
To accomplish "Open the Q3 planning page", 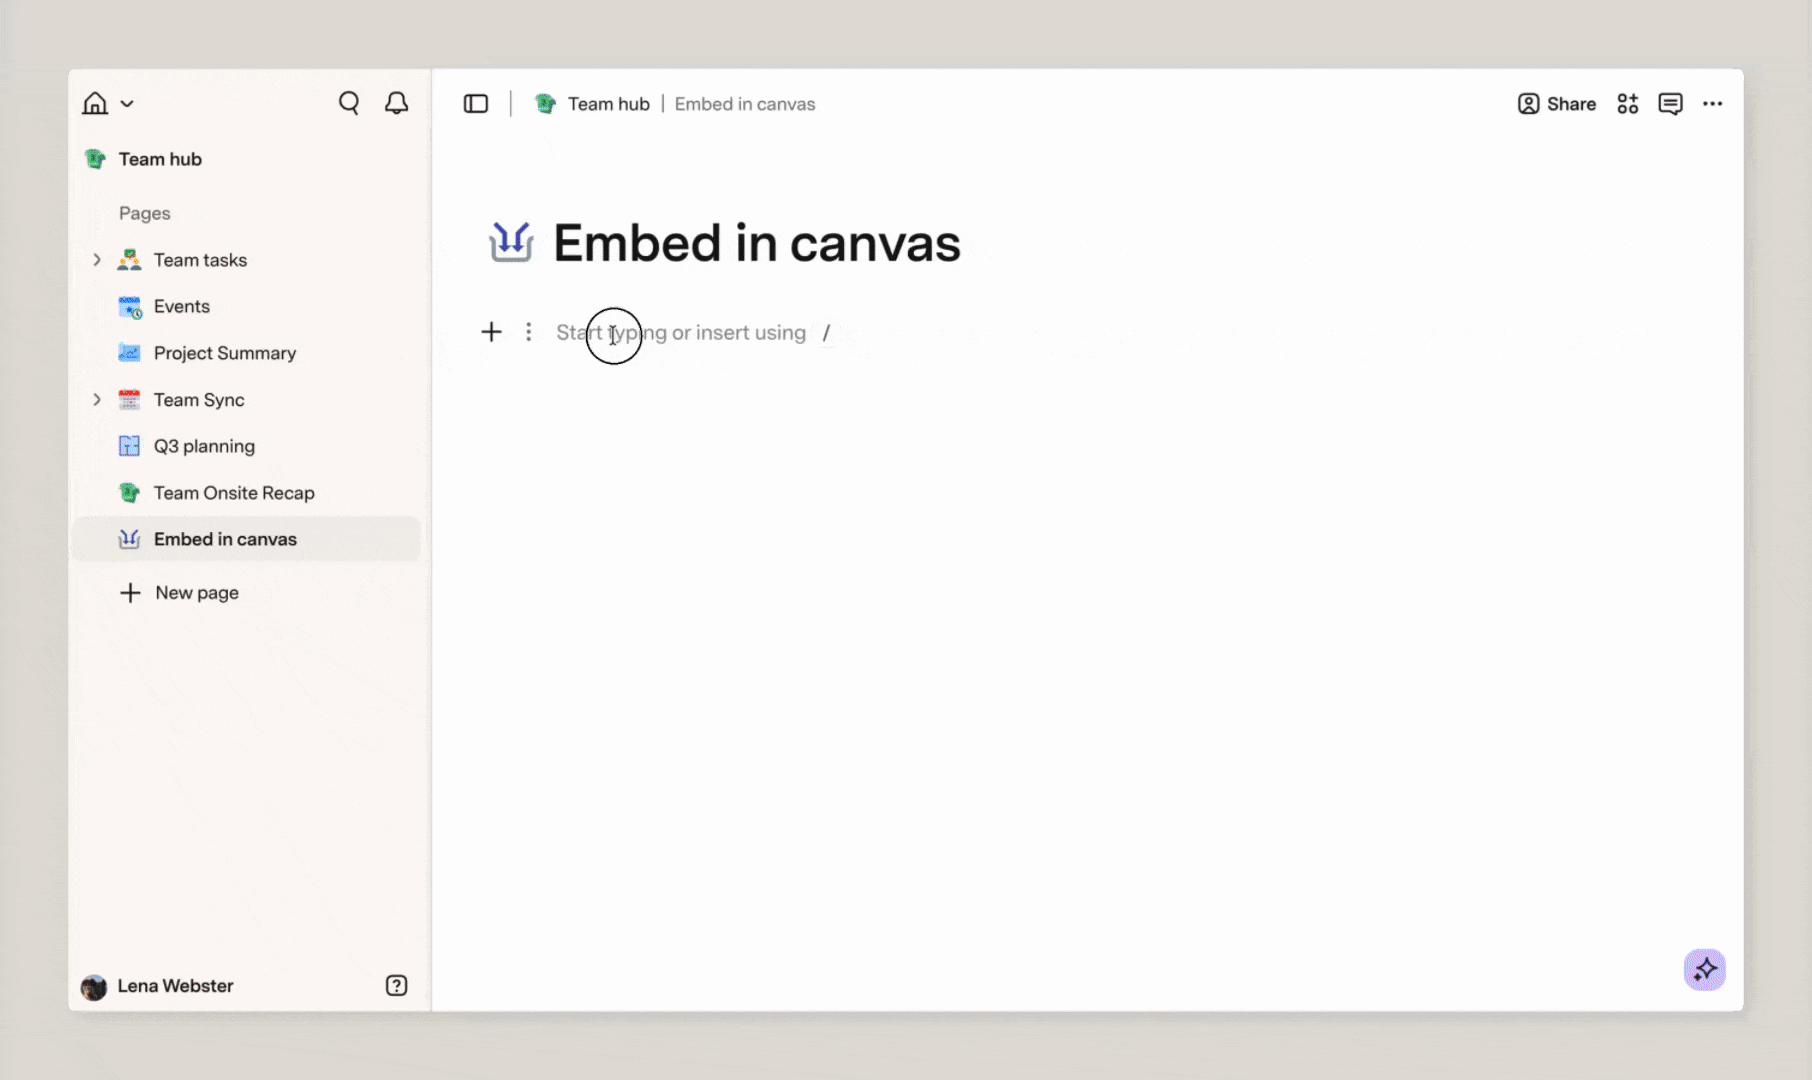I will pyautogui.click(x=204, y=446).
